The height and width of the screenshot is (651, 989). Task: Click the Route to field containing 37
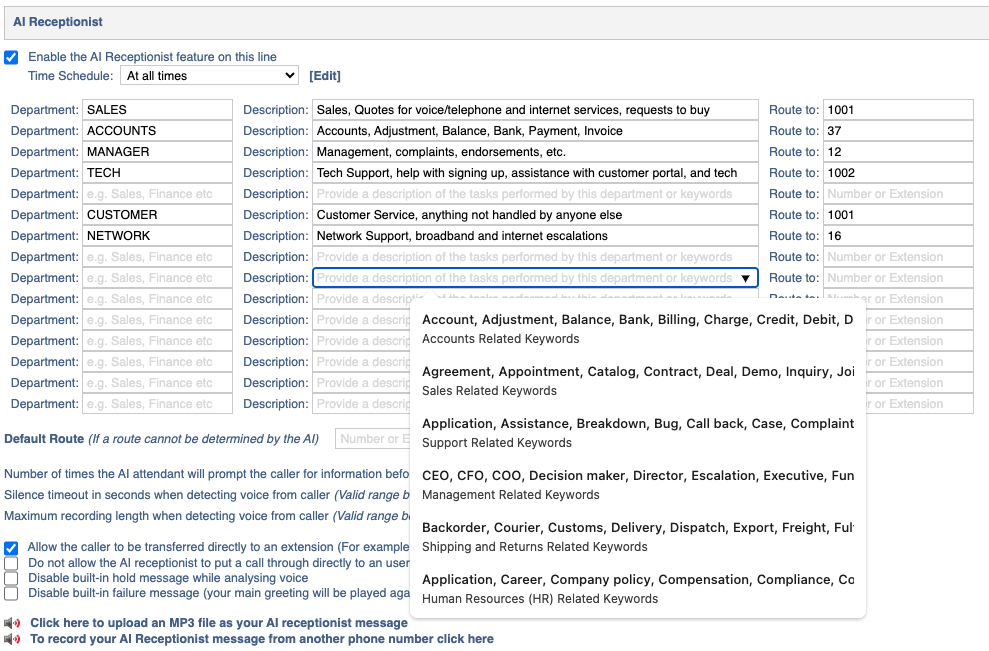[x=898, y=131]
